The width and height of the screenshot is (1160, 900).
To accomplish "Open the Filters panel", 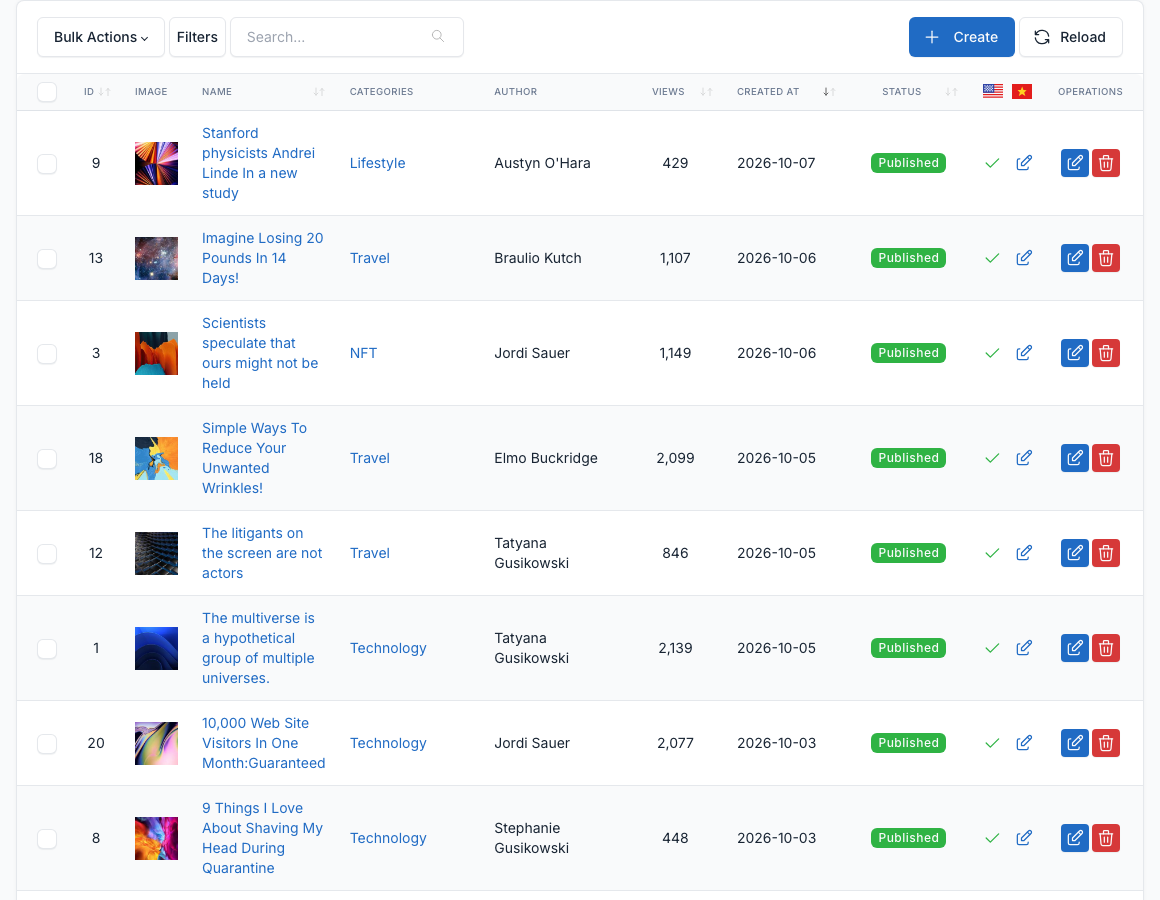I will (x=198, y=37).
